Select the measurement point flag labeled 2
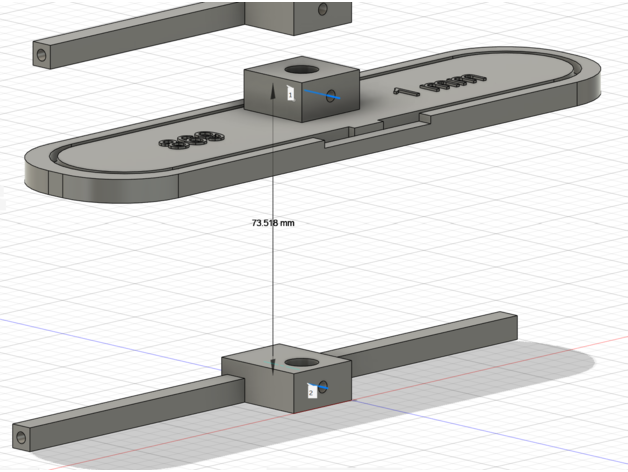 point(312,391)
